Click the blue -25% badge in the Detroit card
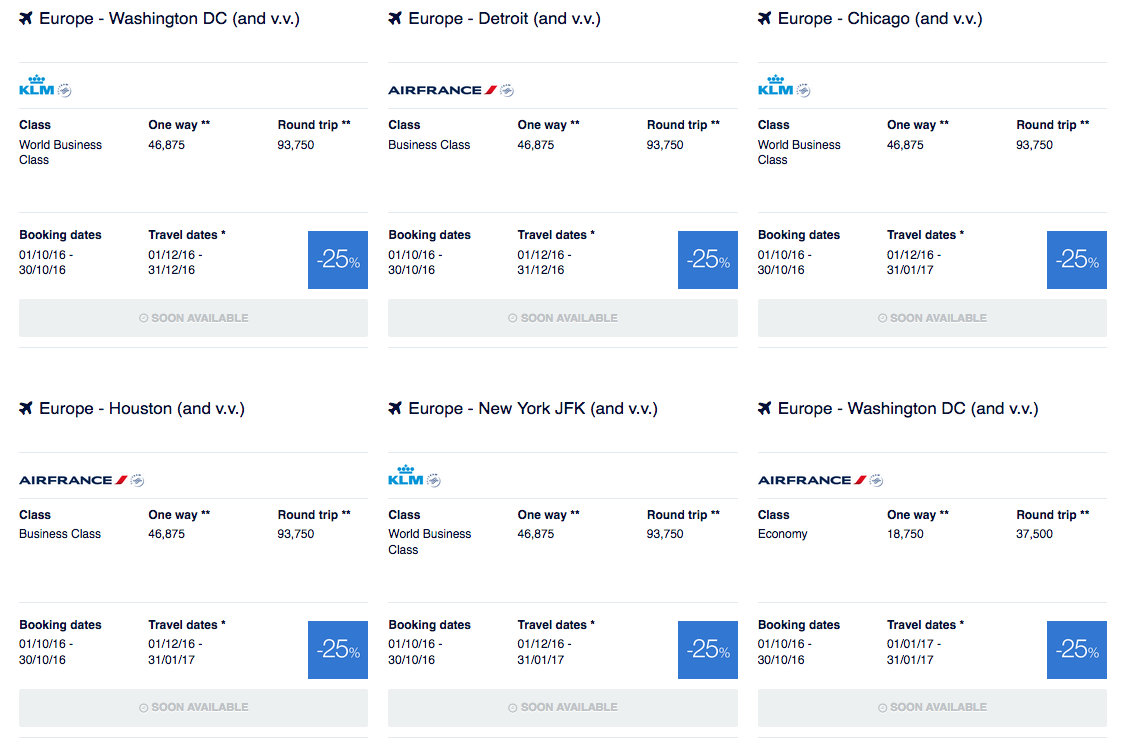Image resolution: width=1122 pixels, height=738 pixels. [707, 260]
